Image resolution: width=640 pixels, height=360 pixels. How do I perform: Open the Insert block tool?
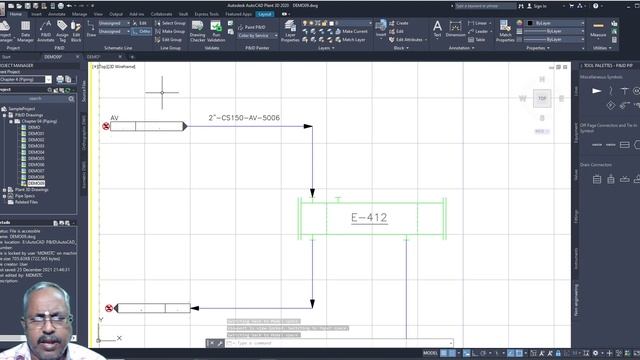pos(381,29)
